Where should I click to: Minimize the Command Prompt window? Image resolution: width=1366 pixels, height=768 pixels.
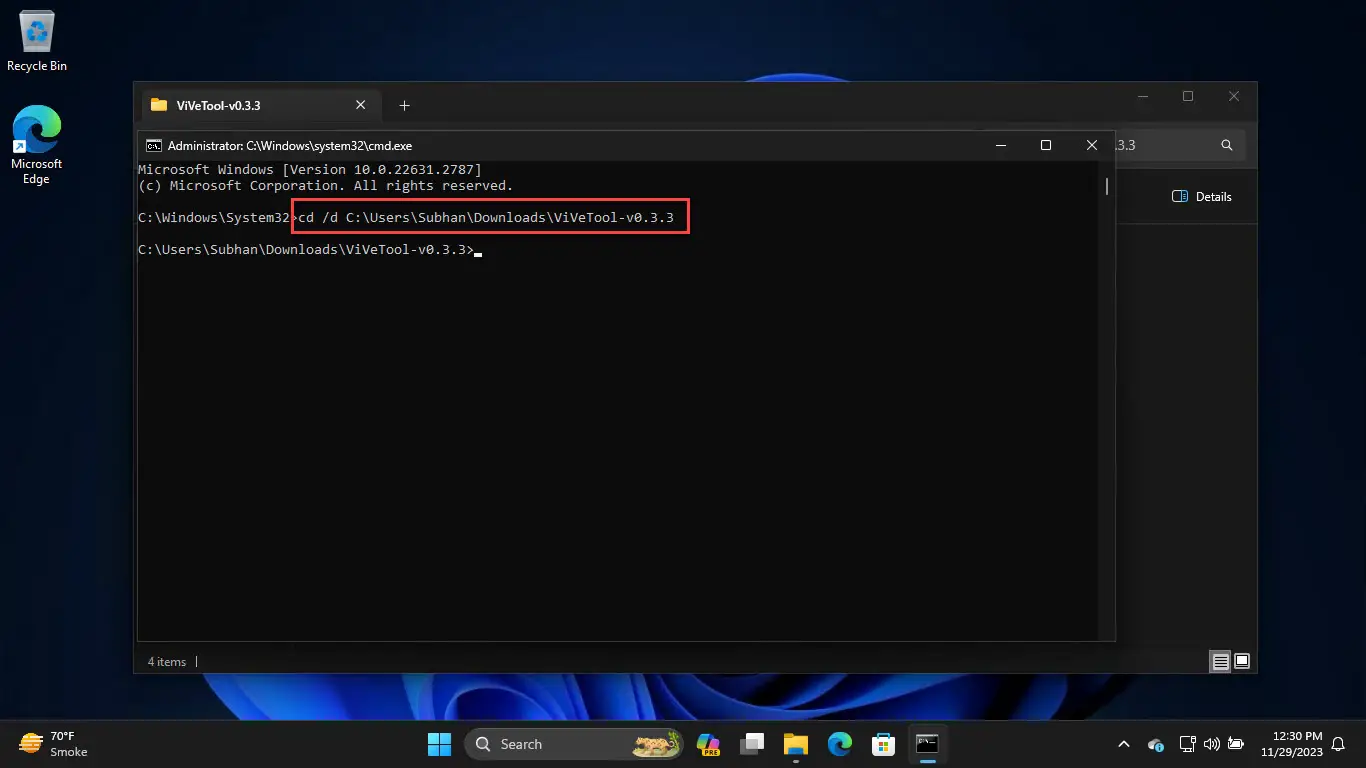[x=1001, y=145]
